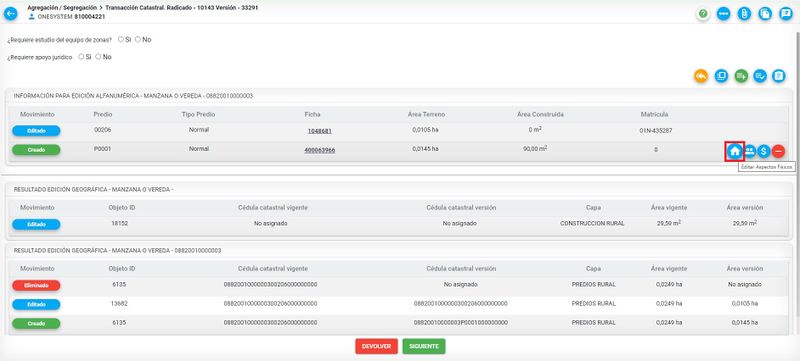
Task: Click Editado badge for Objeto ID 13682
Action: (36, 304)
